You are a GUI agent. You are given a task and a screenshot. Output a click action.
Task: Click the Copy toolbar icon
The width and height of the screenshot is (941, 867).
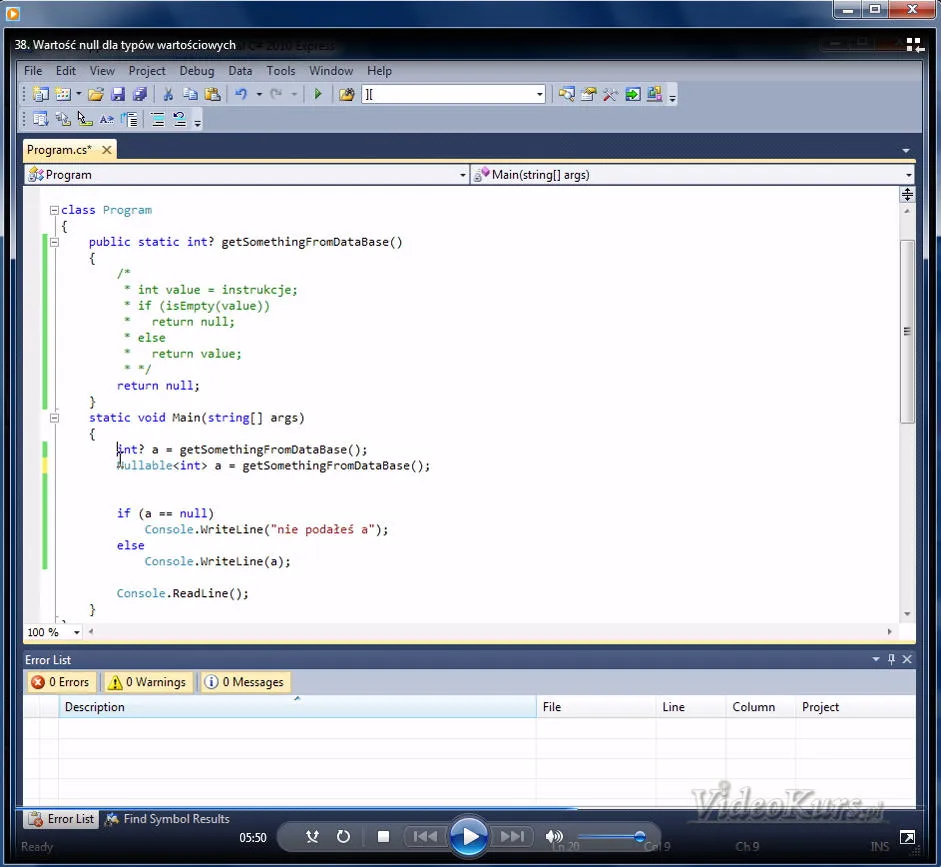tap(190, 94)
